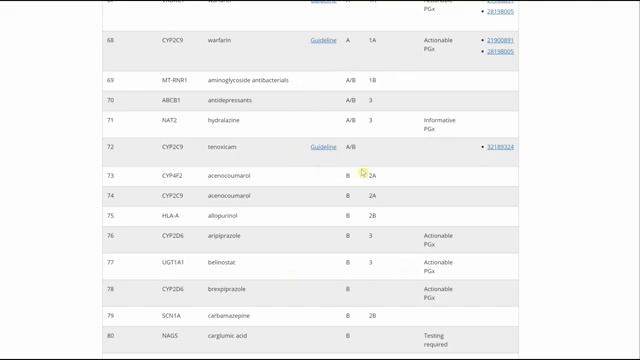Select 'Actionable PGx' in the belinostat row
The width and height of the screenshot is (640, 360).
pyautogui.click(x=438, y=267)
